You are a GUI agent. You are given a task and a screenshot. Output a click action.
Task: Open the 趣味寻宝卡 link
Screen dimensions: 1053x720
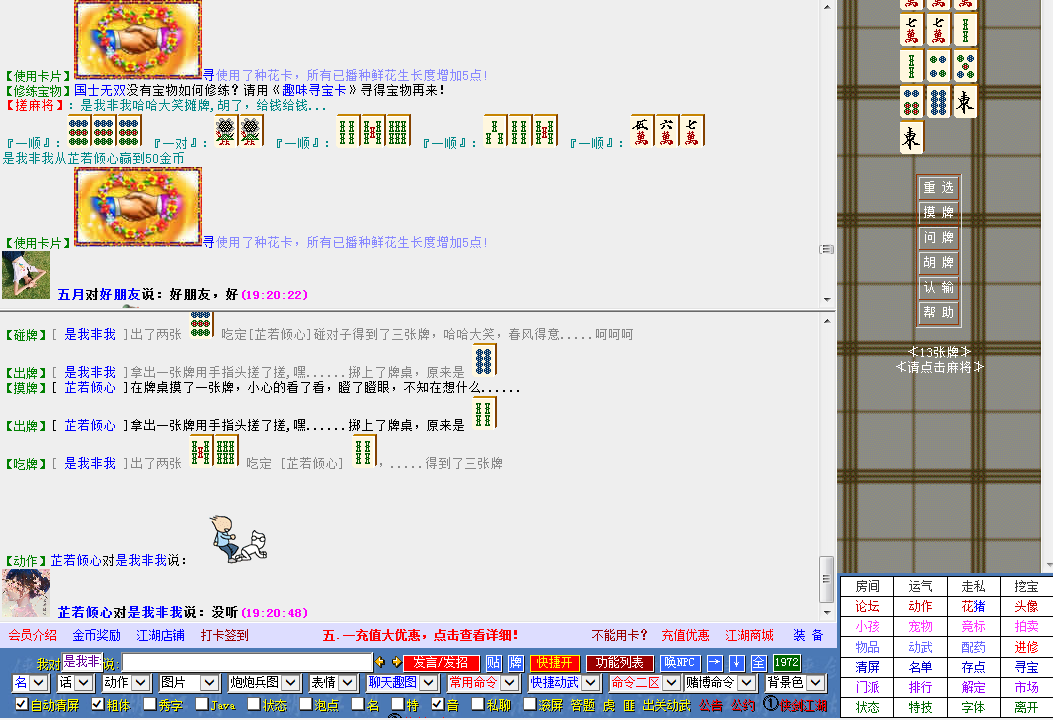pos(314,90)
